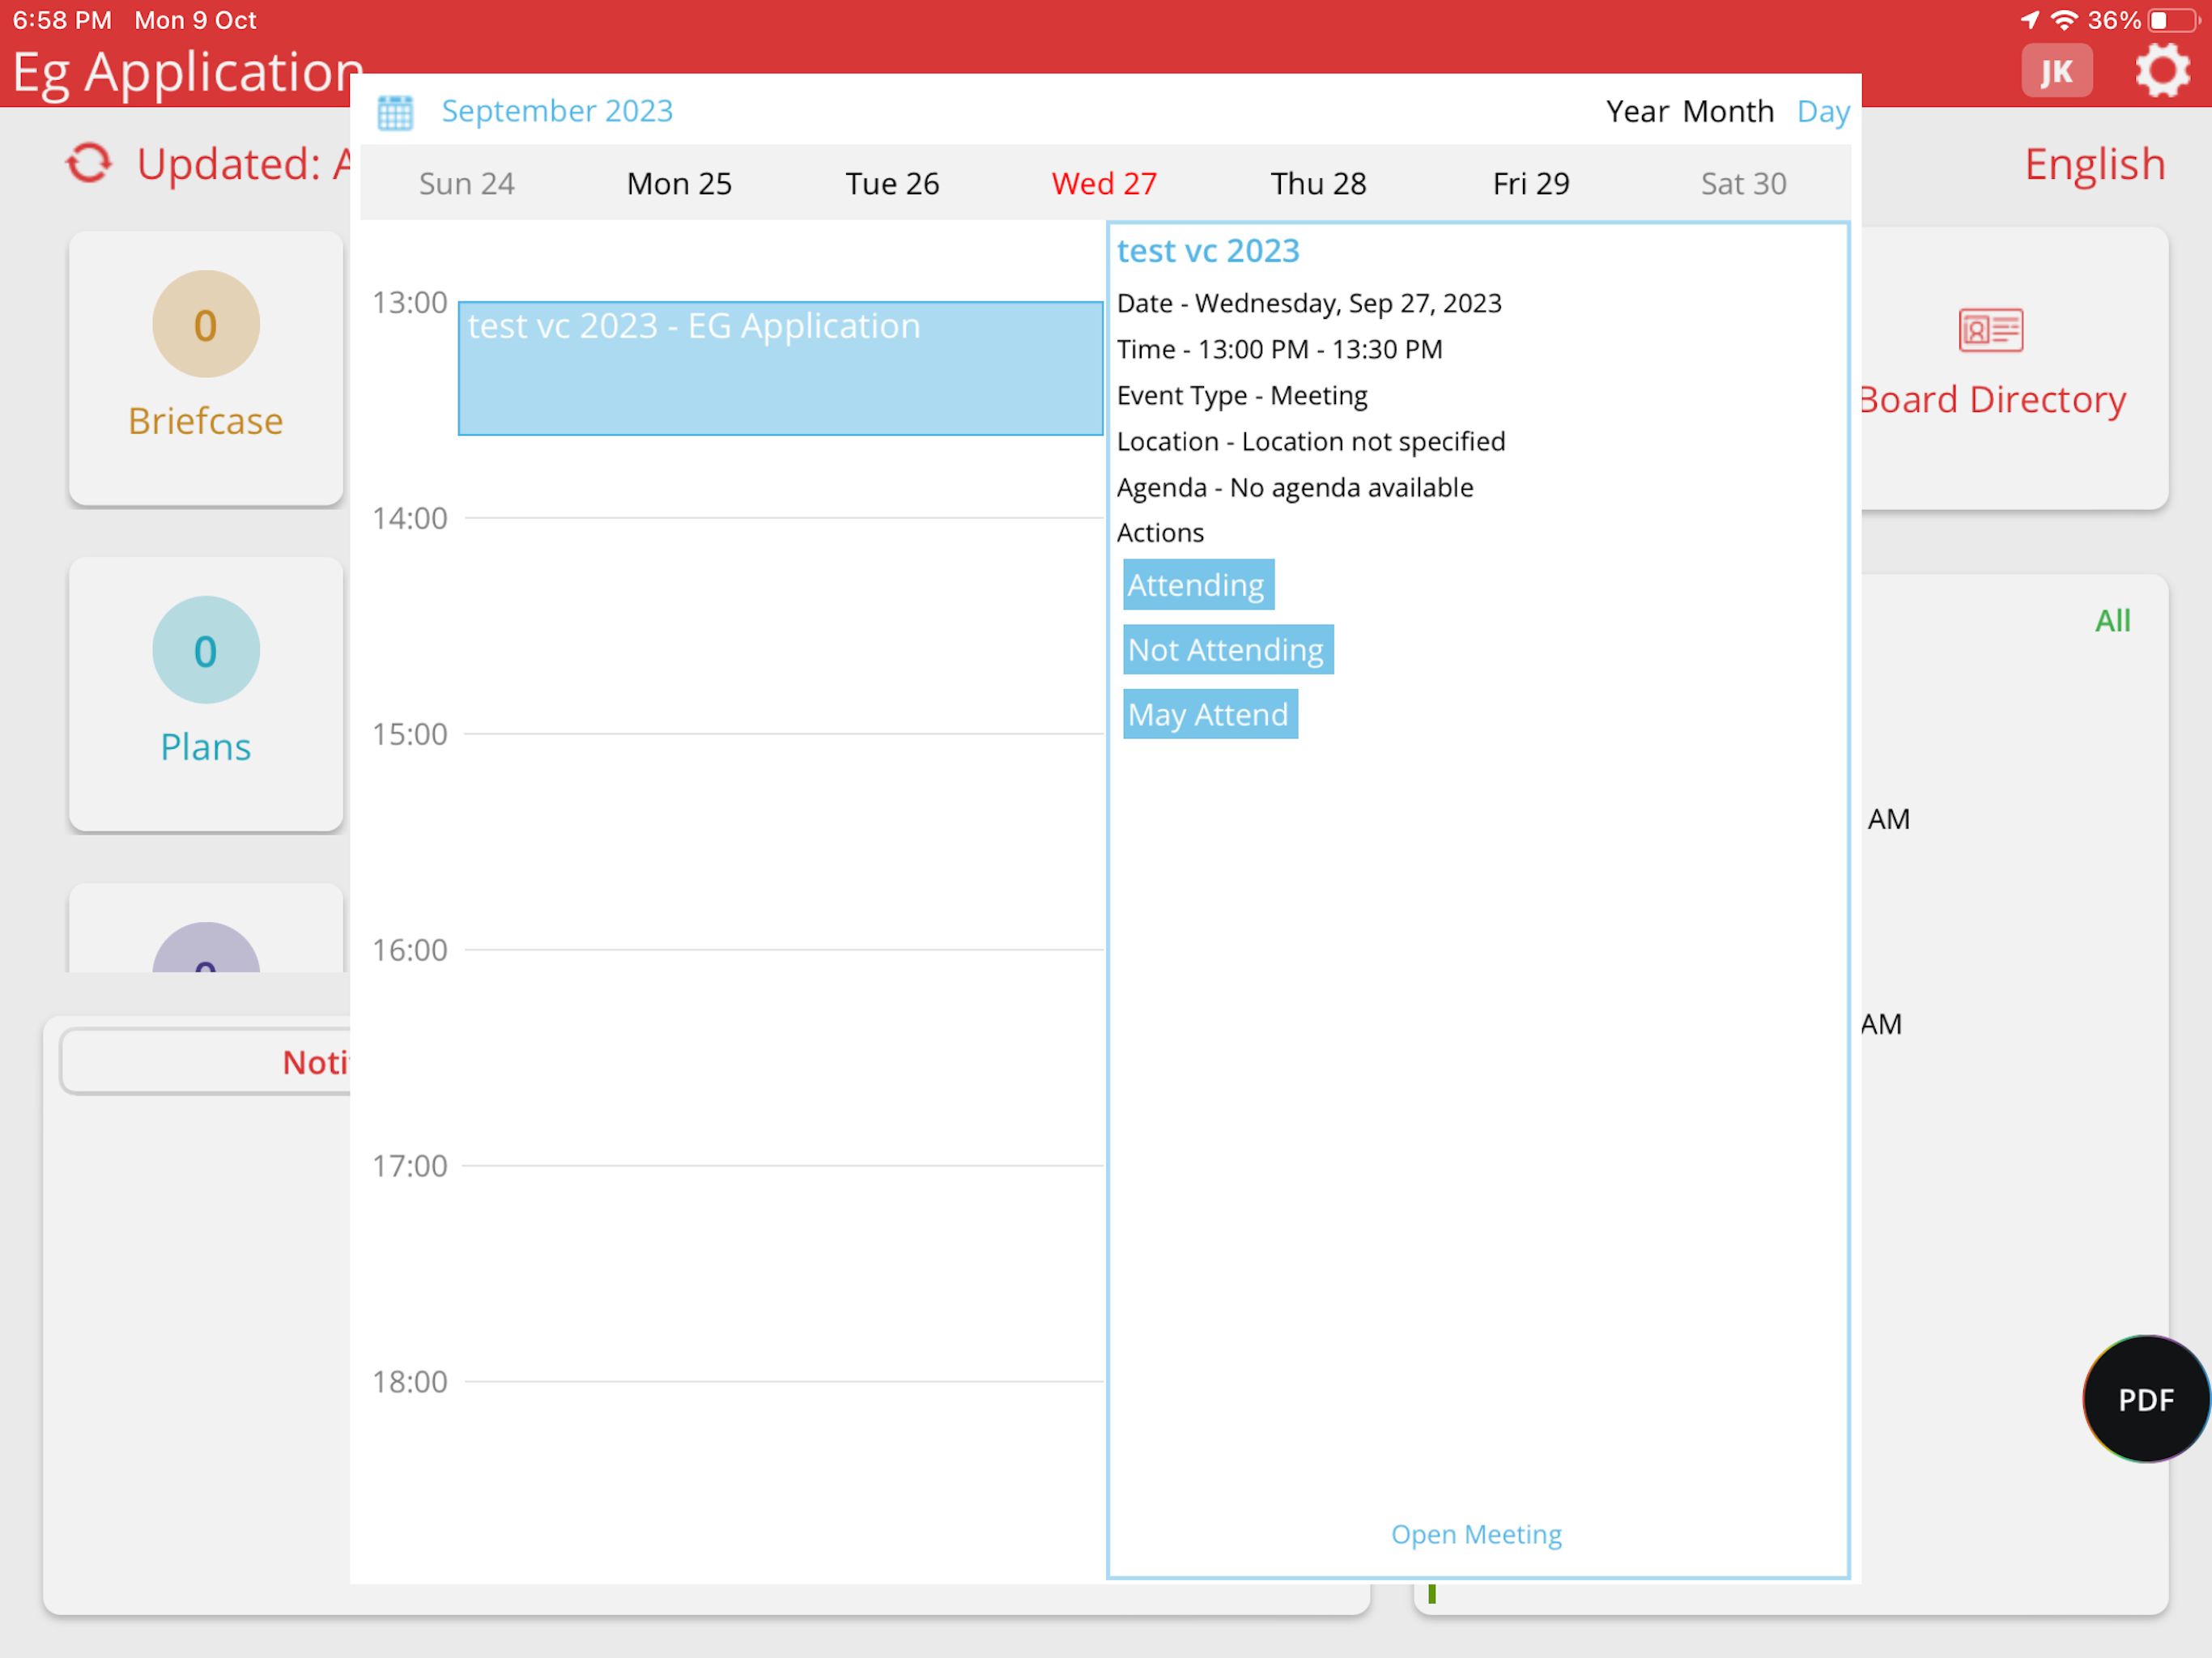Tap the PDF floating button

[x=2146, y=1399]
